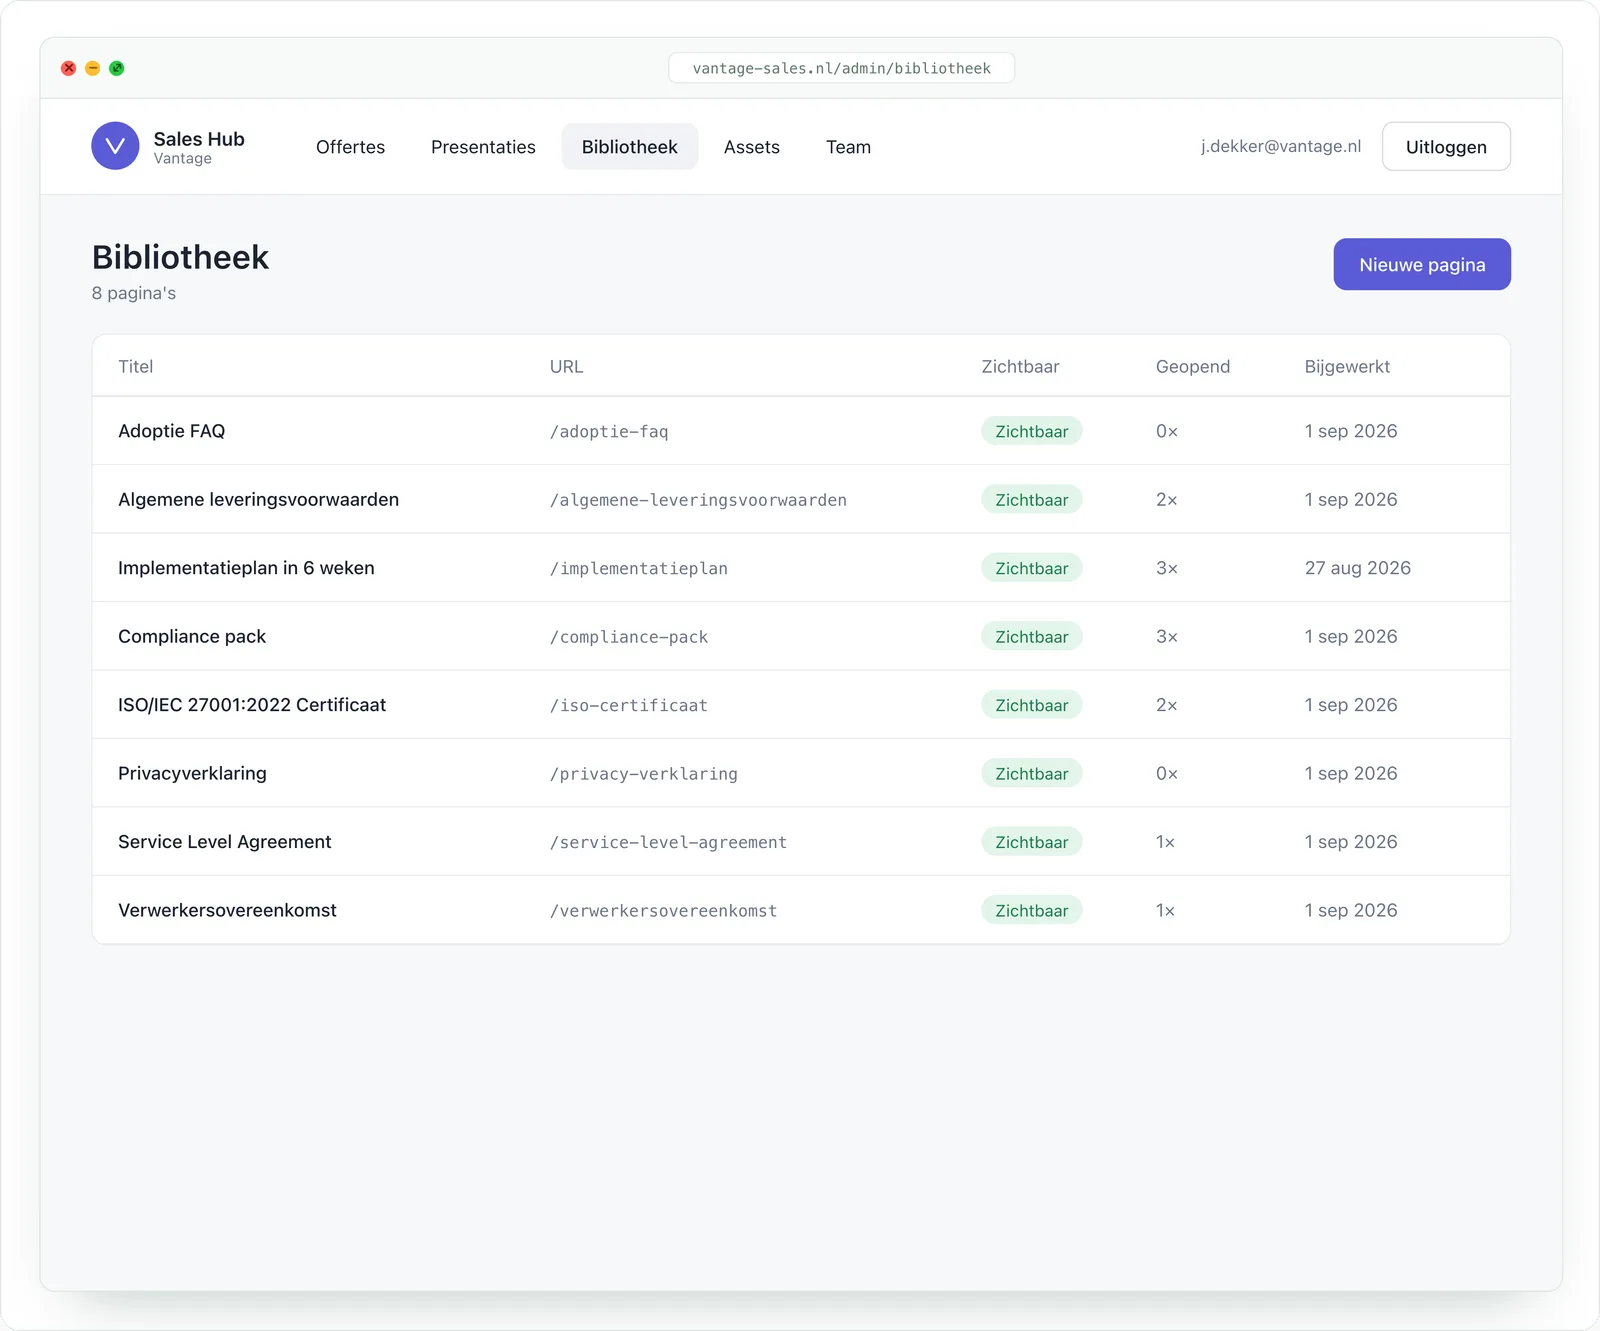
Task: Click the /service-level-agreement URL cell
Action: pyautogui.click(x=668, y=843)
